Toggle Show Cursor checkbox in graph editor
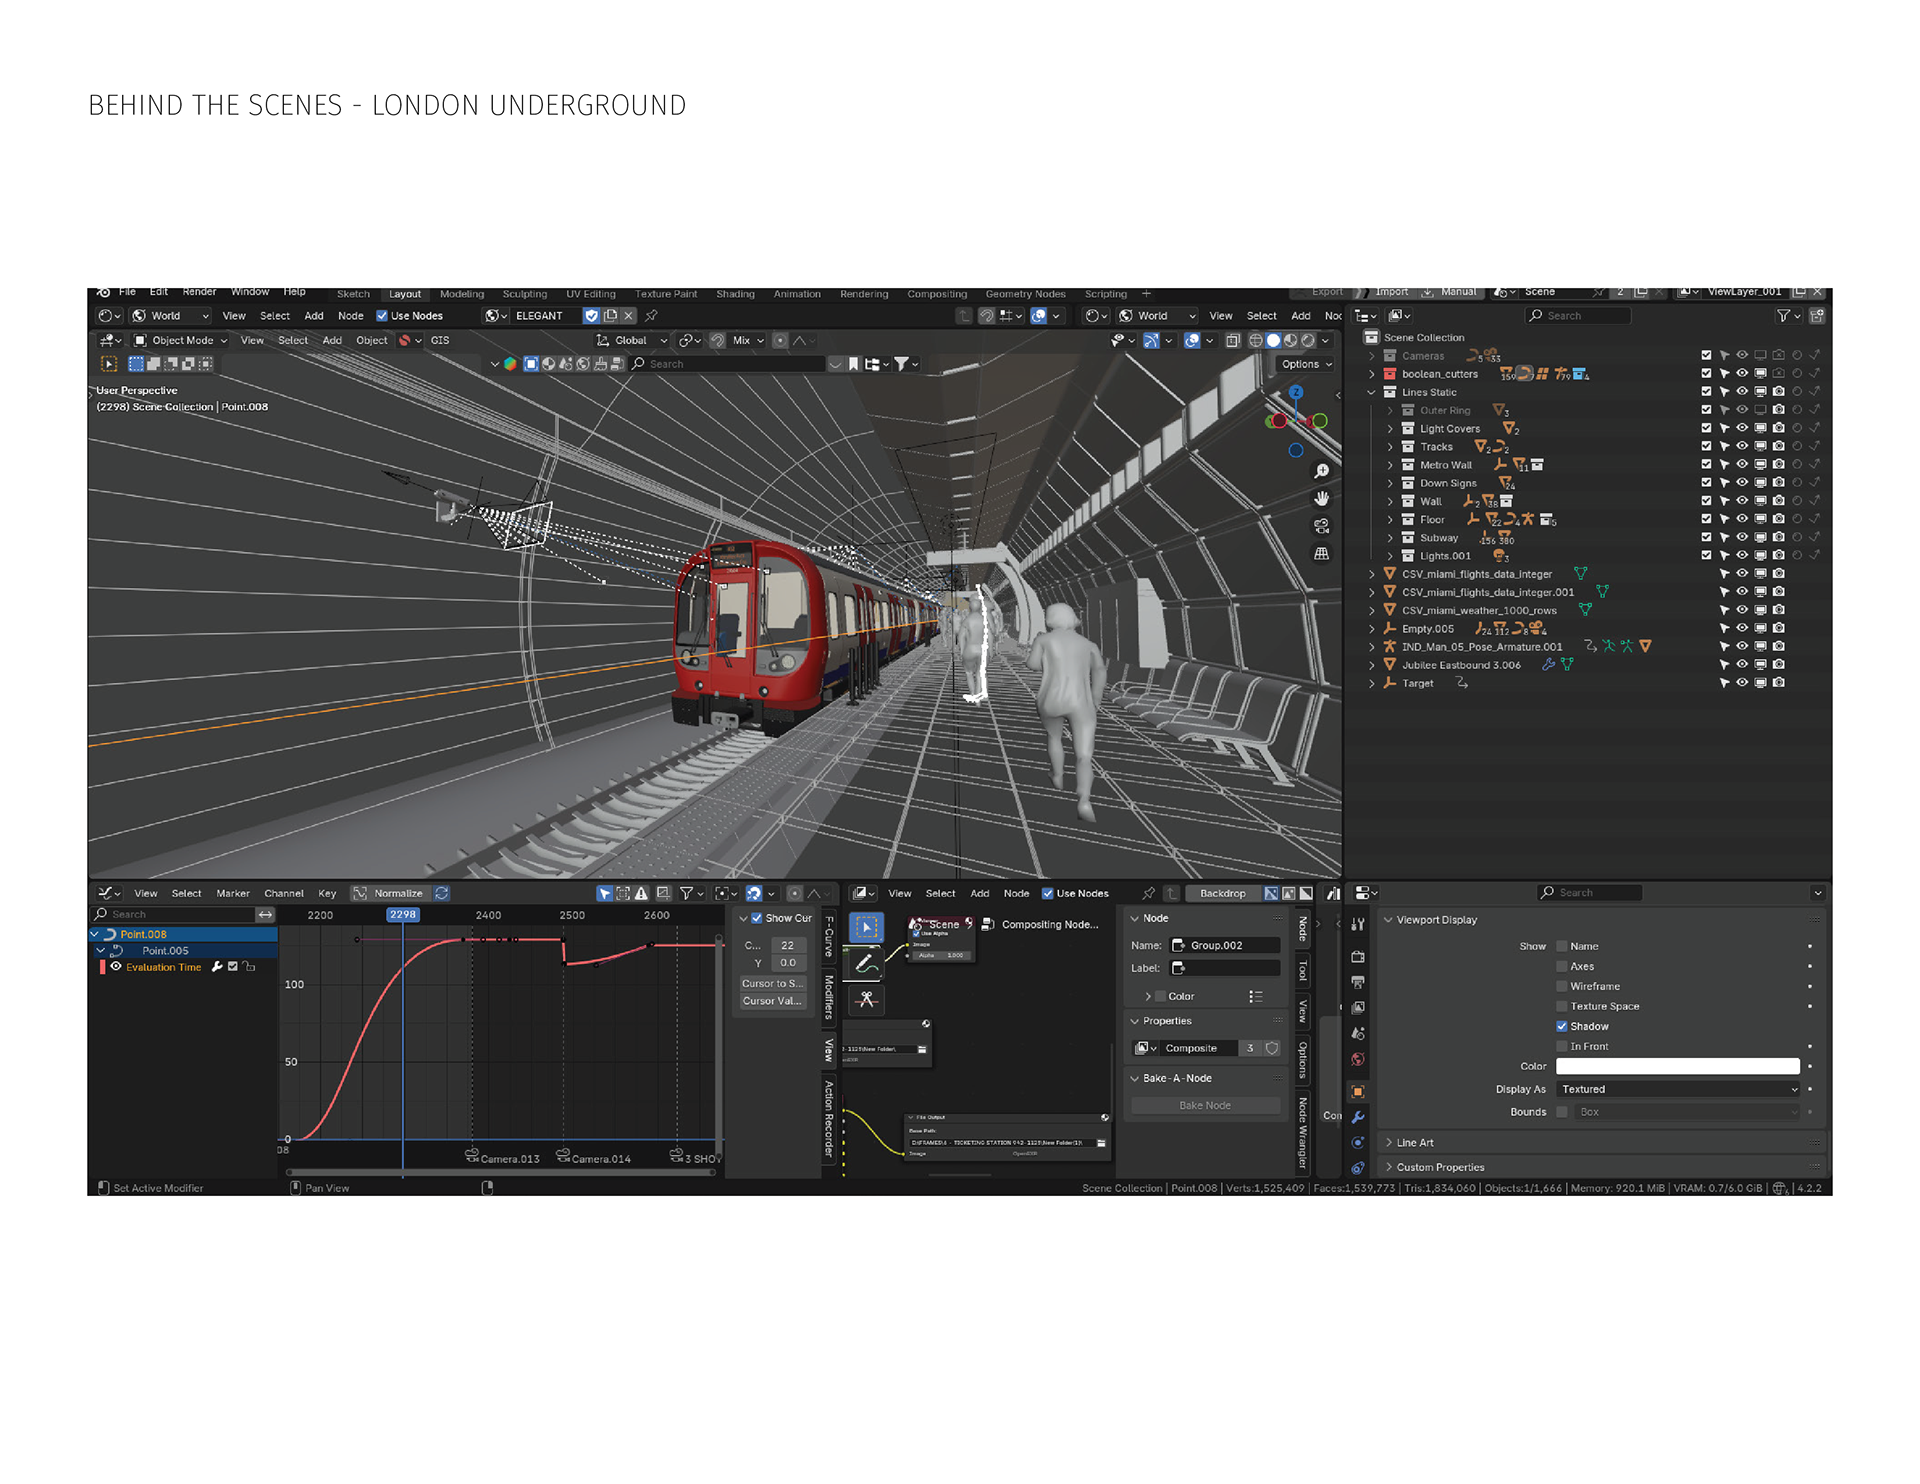The height and width of the screenshot is (1484, 1920). (x=757, y=918)
